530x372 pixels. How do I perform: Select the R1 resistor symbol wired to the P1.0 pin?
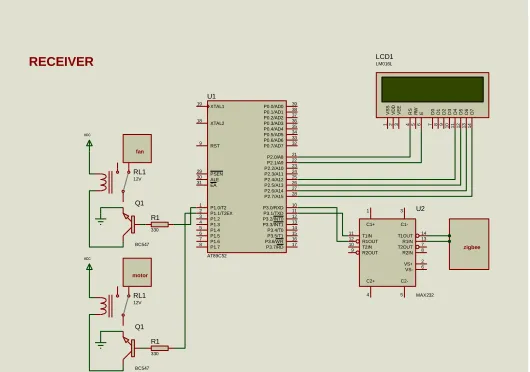(160, 224)
